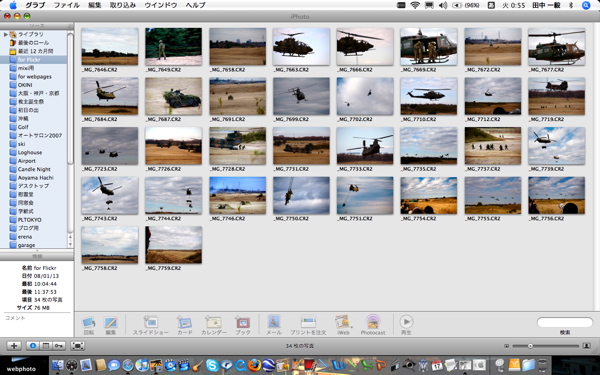Select 最後のロール in source list
The height and width of the screenshot is (375, 600).
click(33, 43)
